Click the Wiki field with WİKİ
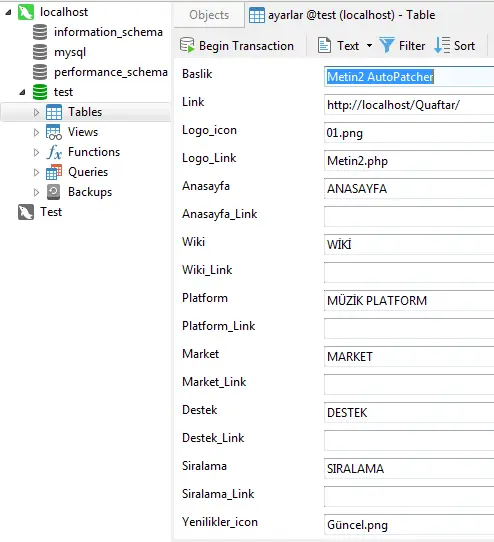The height and width of the screenshot is (542, 494). point(409,245)
